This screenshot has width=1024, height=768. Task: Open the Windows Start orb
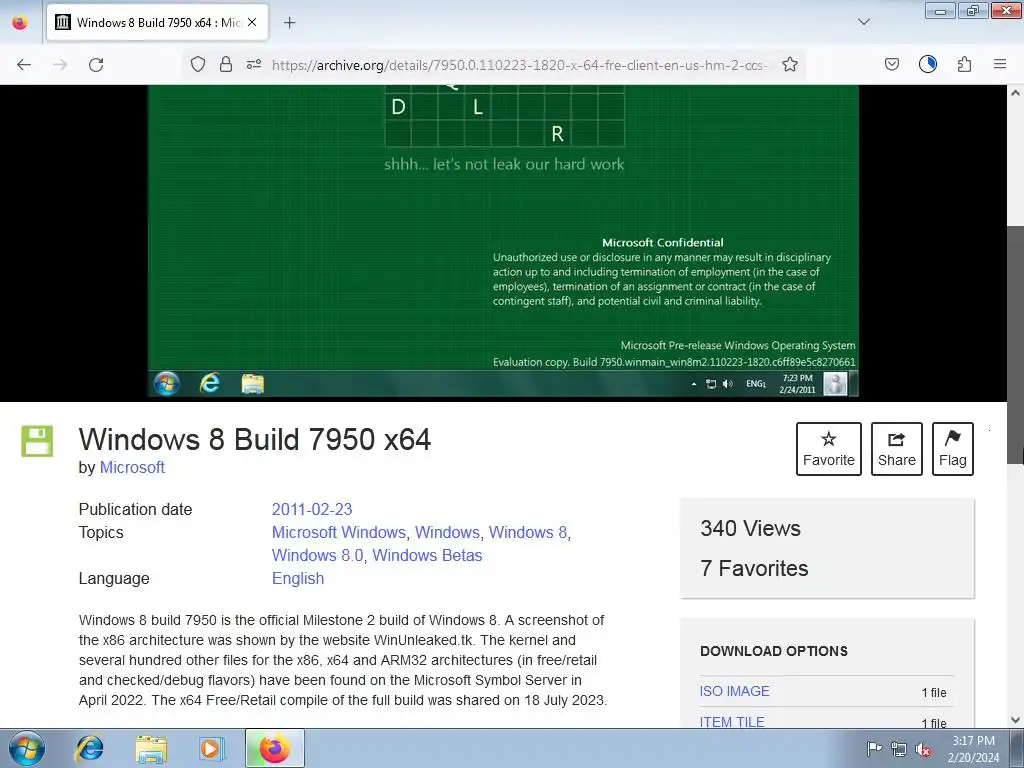(x=27, y=748)
